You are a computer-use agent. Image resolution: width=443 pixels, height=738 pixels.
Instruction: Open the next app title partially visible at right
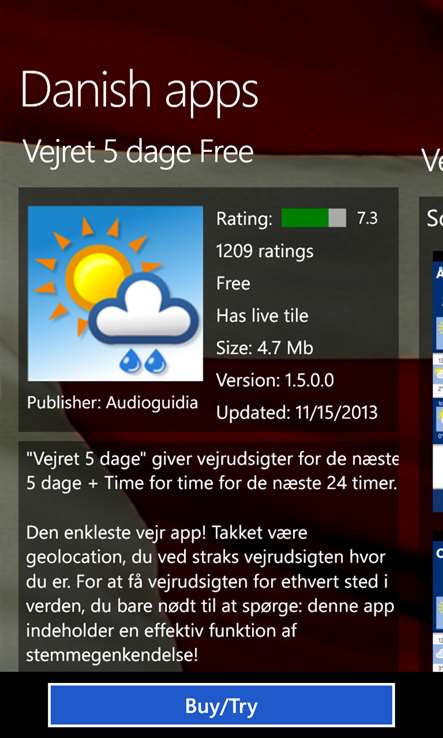pos(432,160)
